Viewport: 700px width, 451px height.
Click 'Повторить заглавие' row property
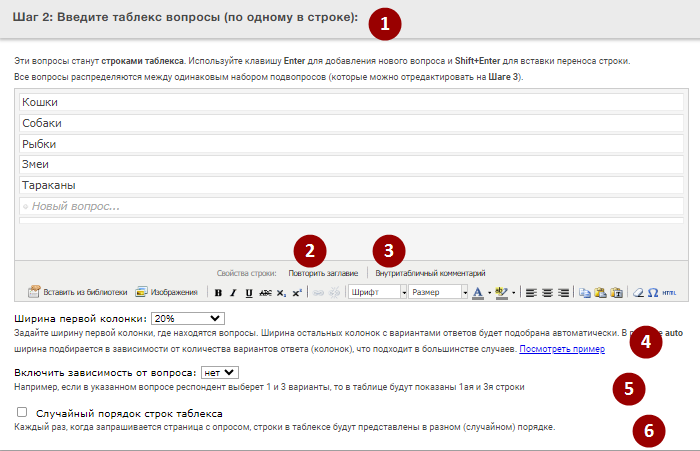[x=322, y=272]
